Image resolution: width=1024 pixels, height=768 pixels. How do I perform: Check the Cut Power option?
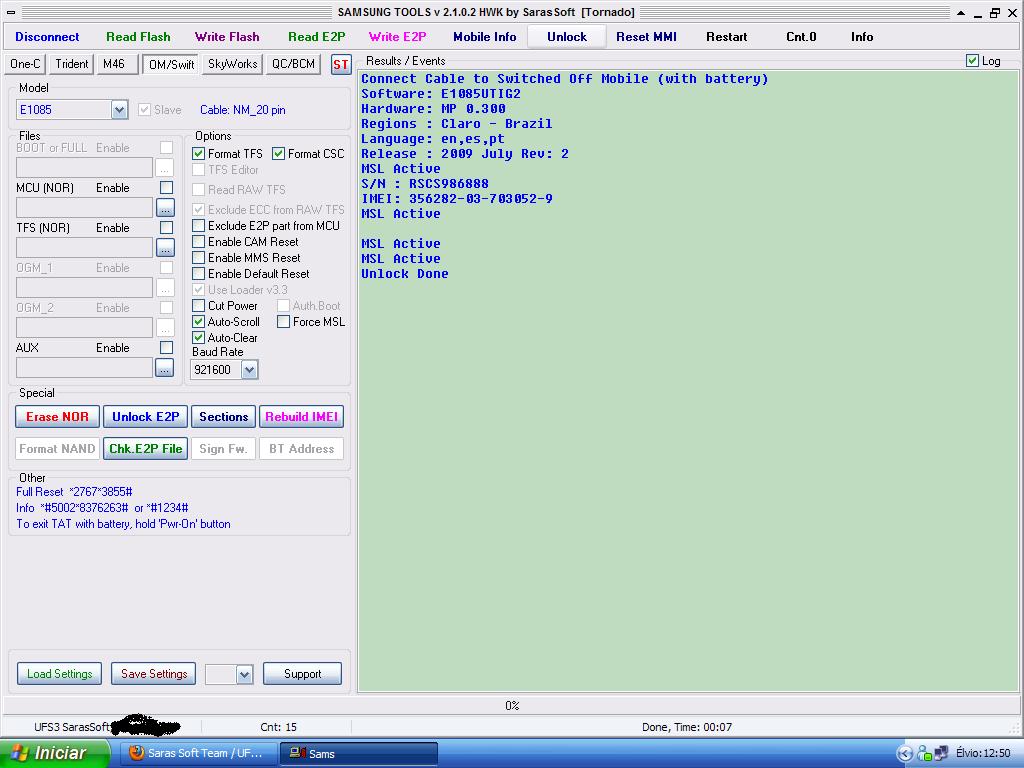click(199, 306)
